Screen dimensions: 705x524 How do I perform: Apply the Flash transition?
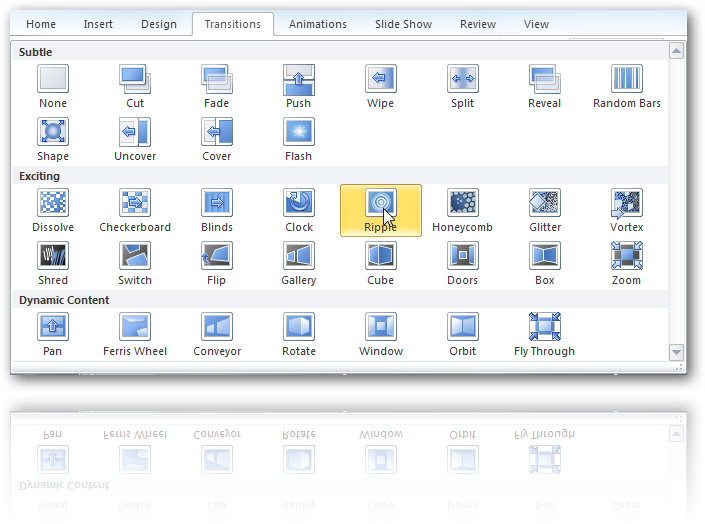coord(299,139)
